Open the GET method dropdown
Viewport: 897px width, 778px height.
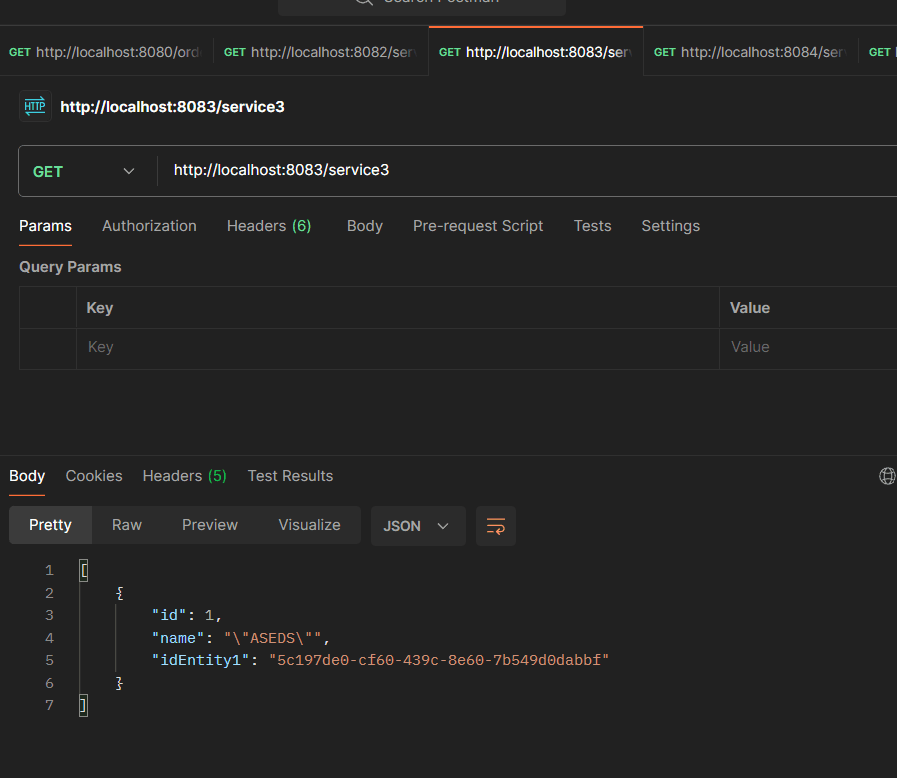click(x=85, y=171)
